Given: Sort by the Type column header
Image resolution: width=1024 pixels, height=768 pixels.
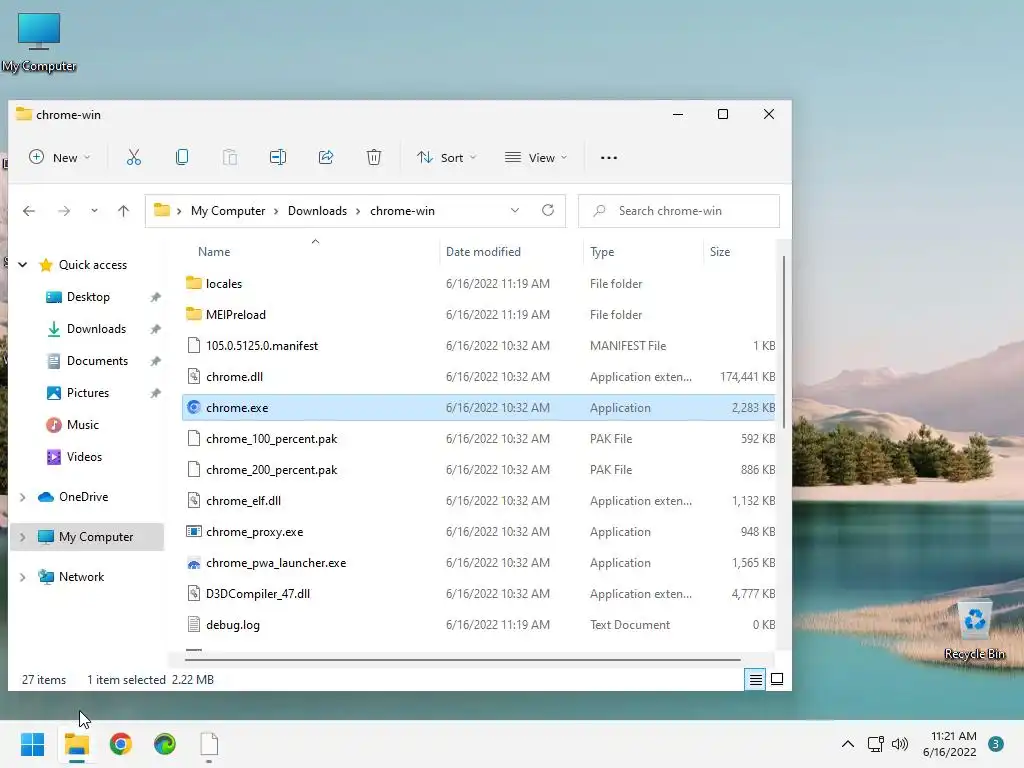Looking at the screenshot, I should pos(601,251).
